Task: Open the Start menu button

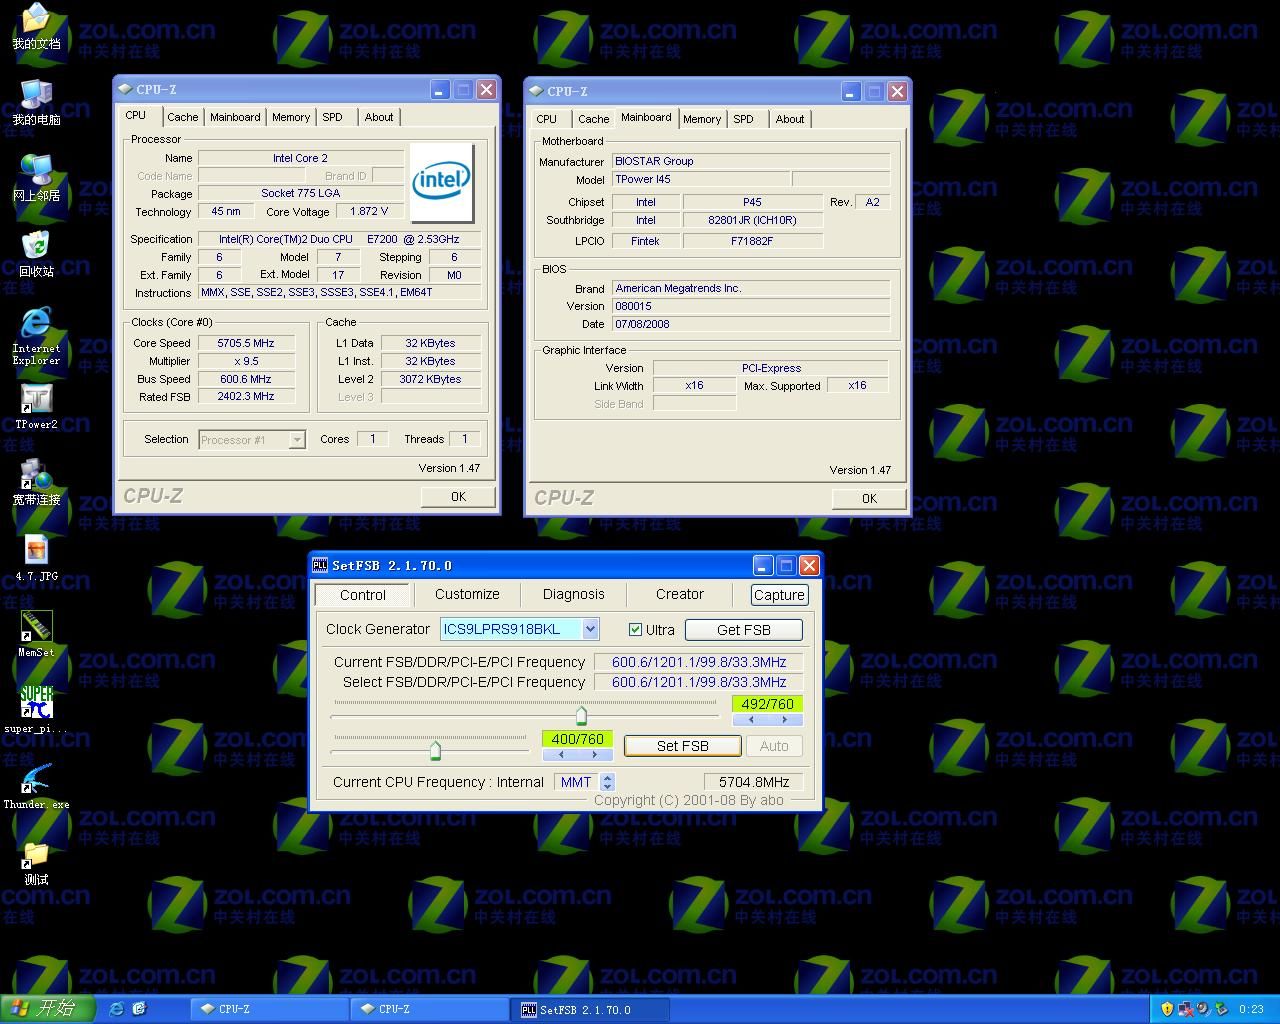Action: point(47,1009)
